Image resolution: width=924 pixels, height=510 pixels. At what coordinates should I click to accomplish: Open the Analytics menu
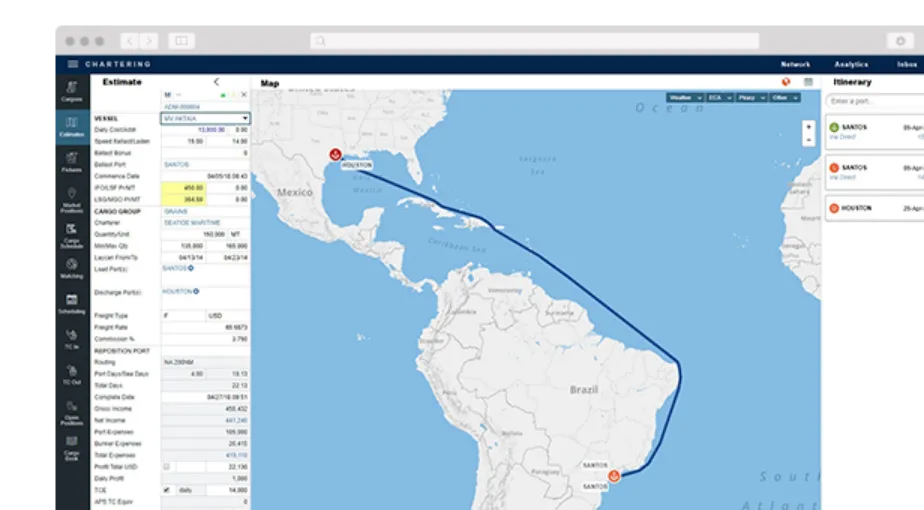coord(851,64)
